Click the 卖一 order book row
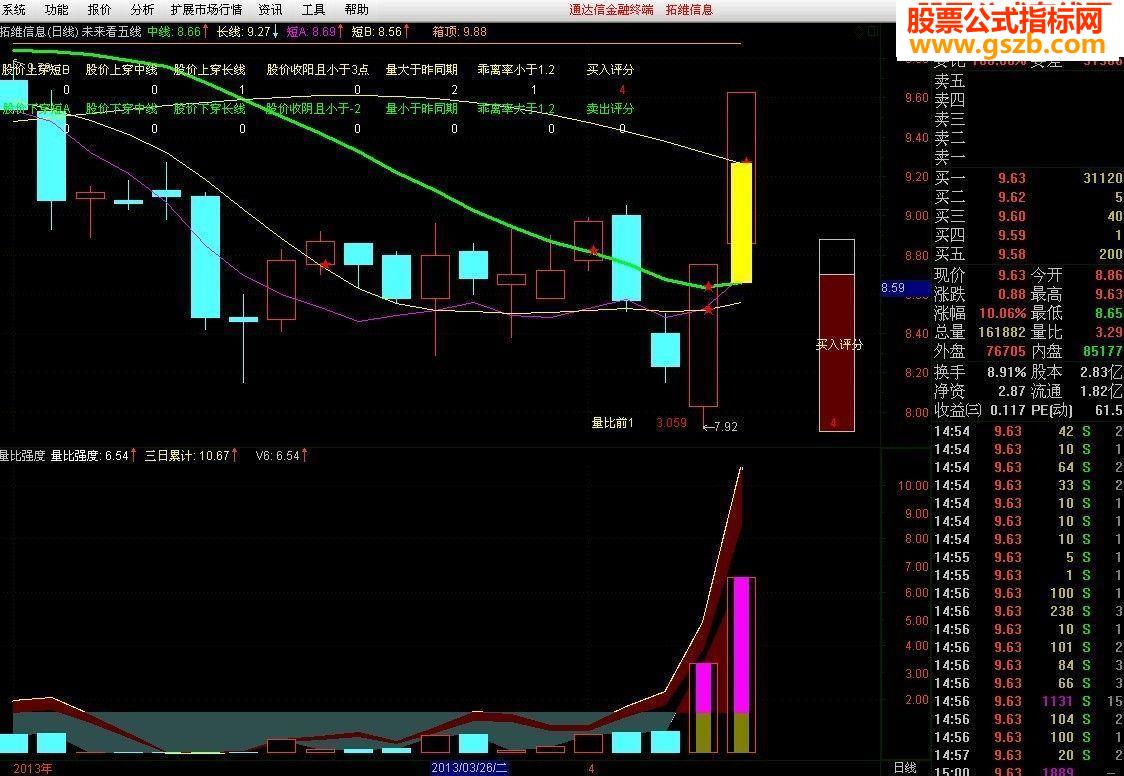Screen dimensions: 1124x776 (1029, 158)
